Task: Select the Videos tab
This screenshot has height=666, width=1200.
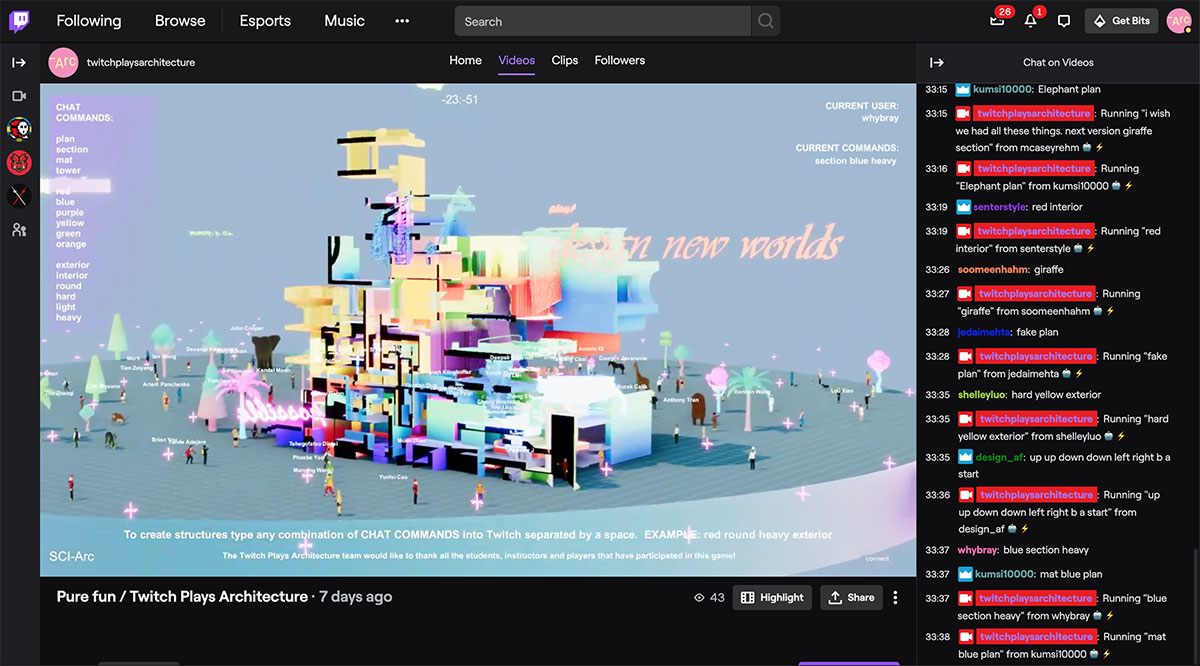Action: [517, 60]
